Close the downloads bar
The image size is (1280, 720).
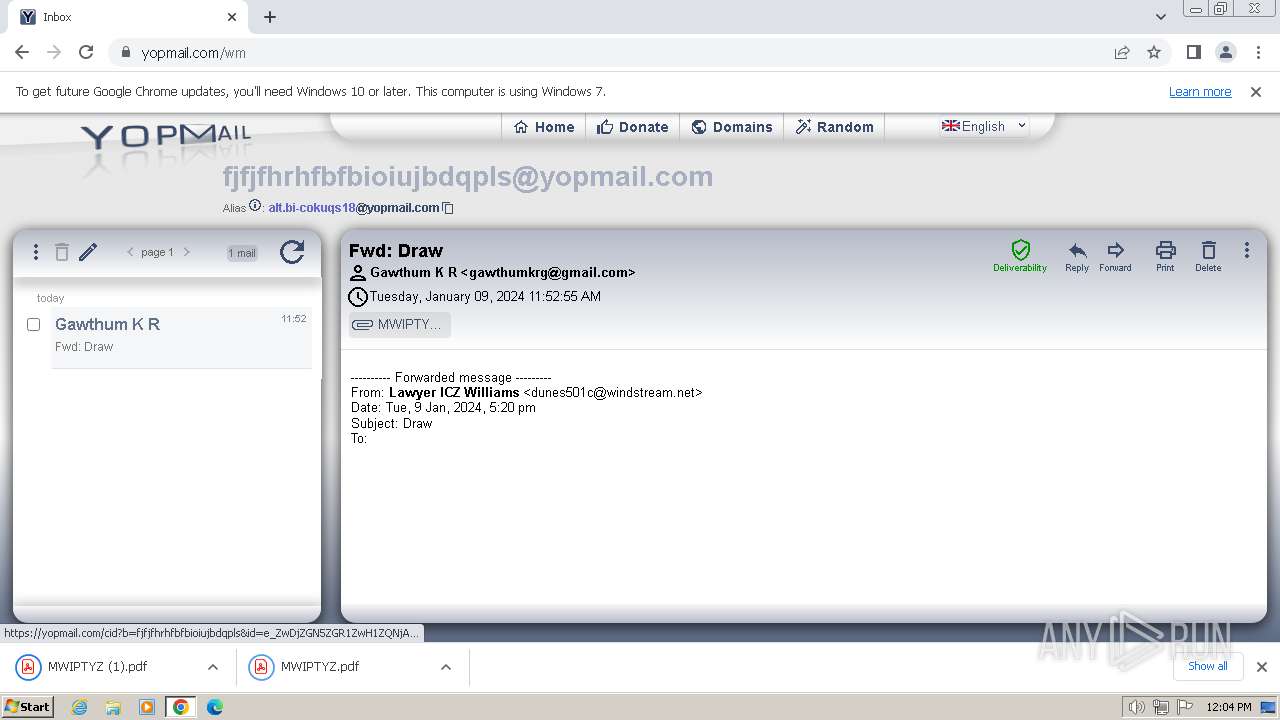coord(1262,667)
